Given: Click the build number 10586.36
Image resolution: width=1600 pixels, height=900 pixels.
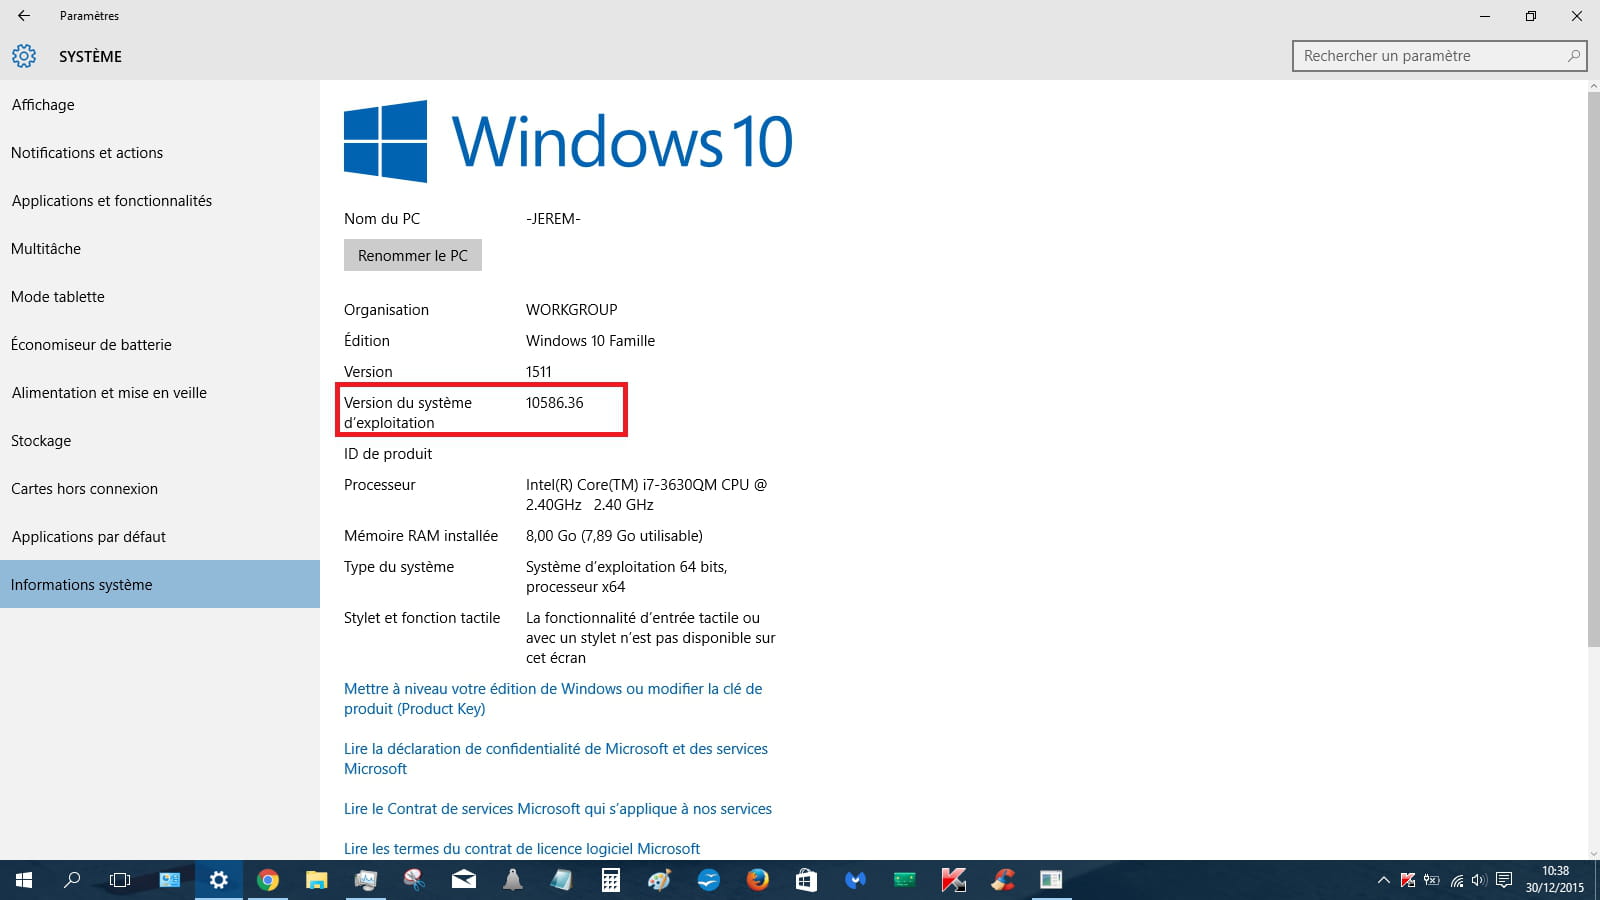Looking at the screenshot, I should [x=554, y=402].
